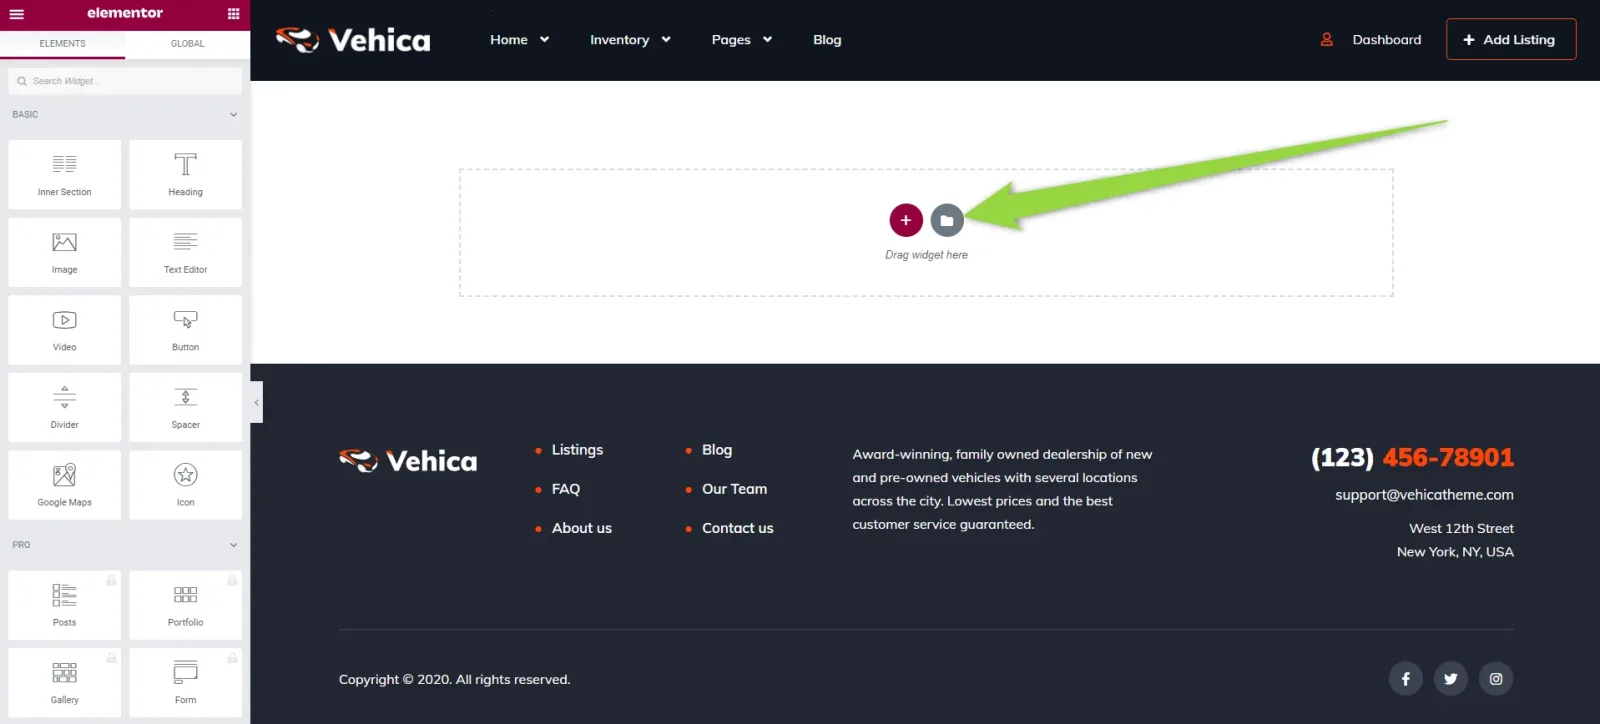The width and height of the screenshot is (1600, 724).
Task: Open the Facebook social icon in footer
Action: coord(1405,679)
